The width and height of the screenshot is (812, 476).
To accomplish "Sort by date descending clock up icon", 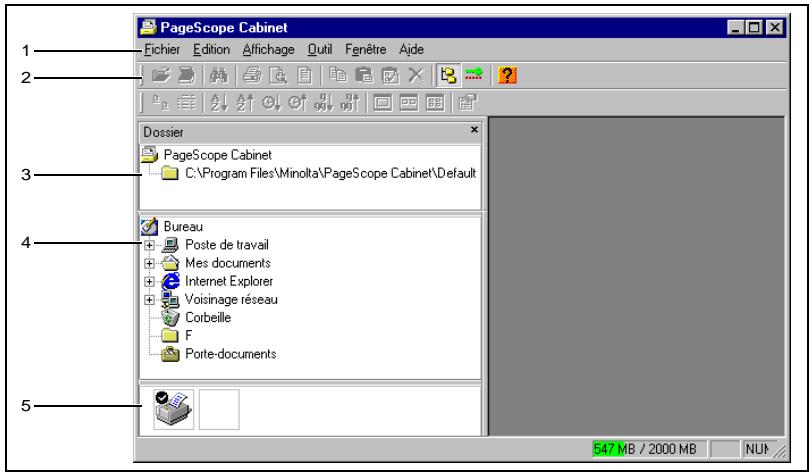I will pos(297,103).
